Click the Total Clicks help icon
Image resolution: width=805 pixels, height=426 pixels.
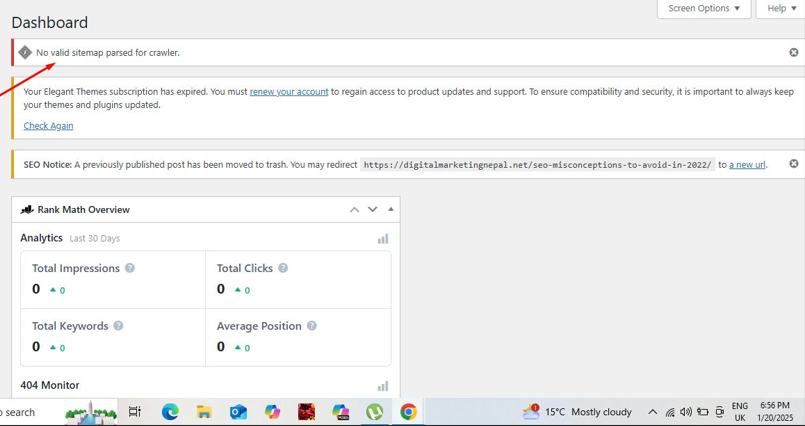coord(283,268)
